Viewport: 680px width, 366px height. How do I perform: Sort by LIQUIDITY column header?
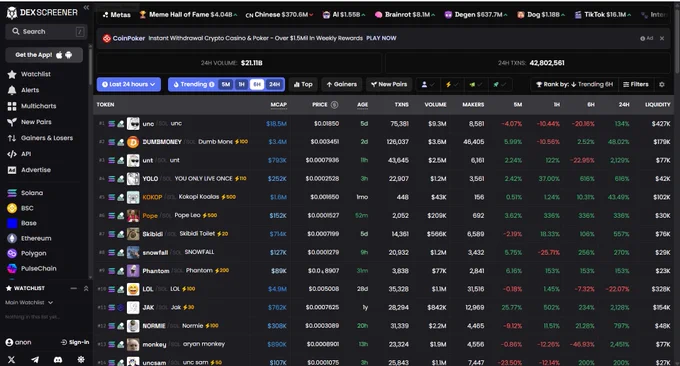pyautogui.click(x=657, y=105)
